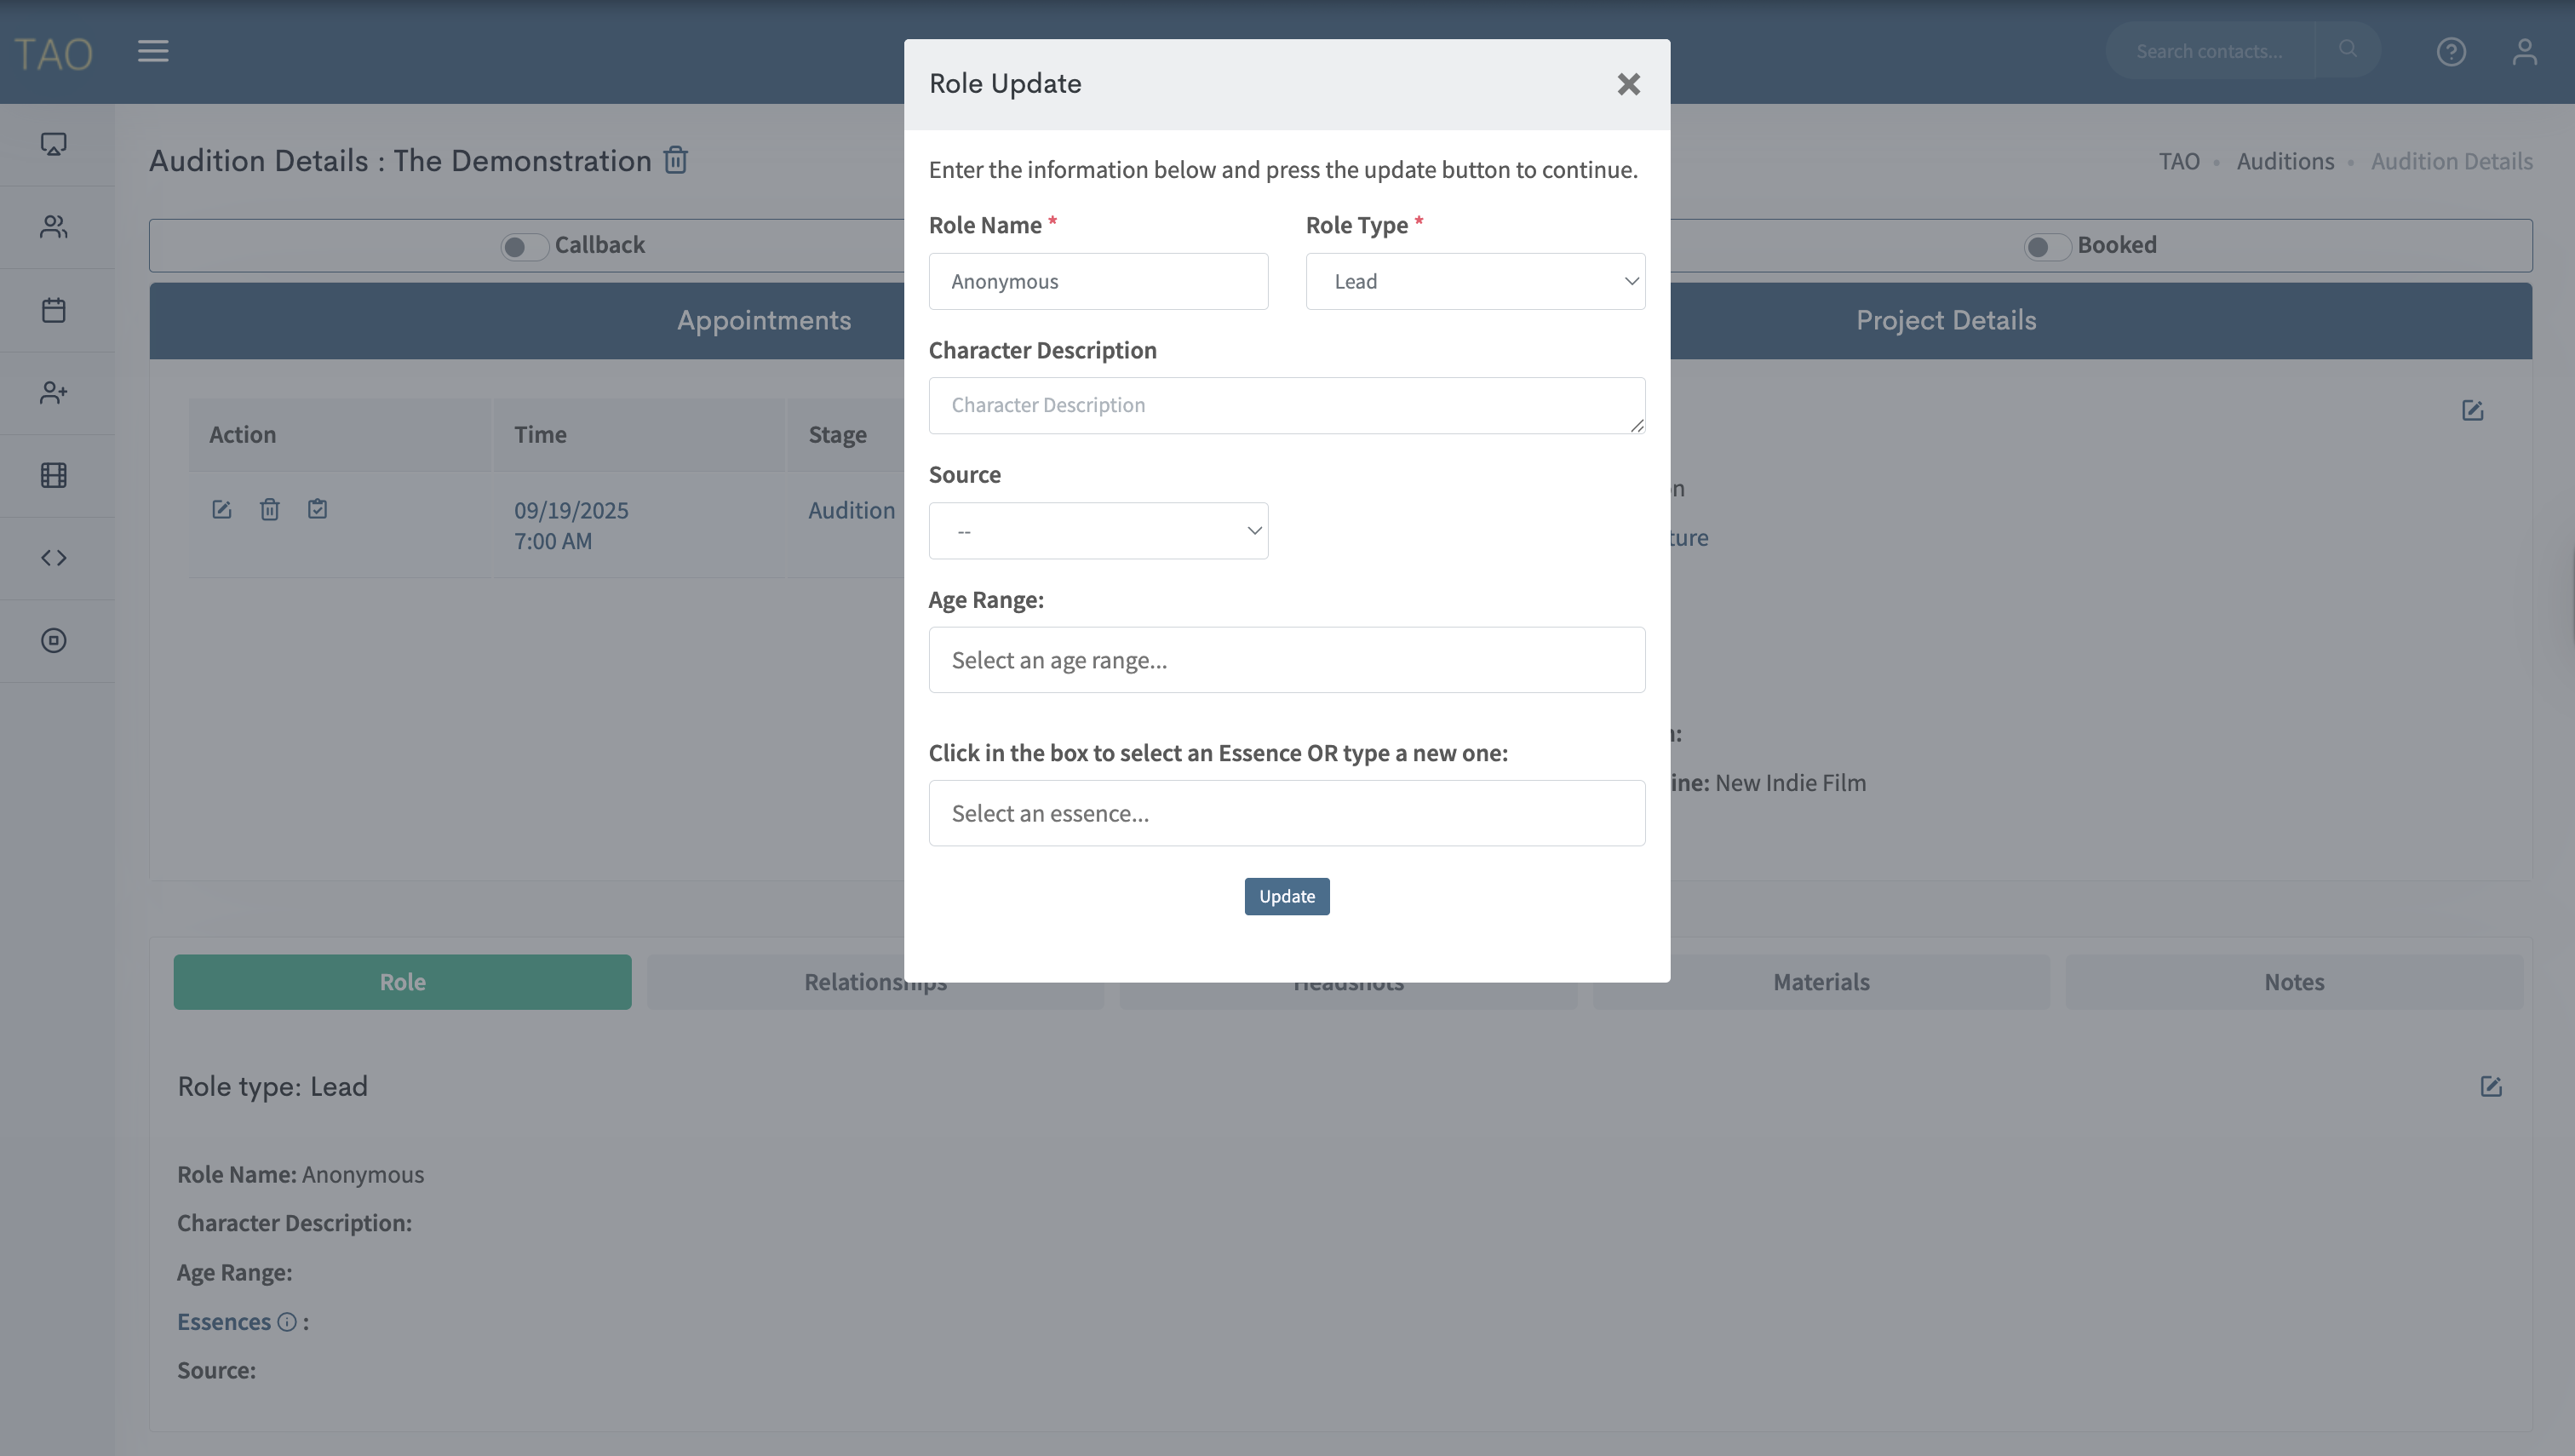Click the calendar icon in sidebar
Image resolution: width=2575 pixels, height=1456 pixels.
coord(54,310)
